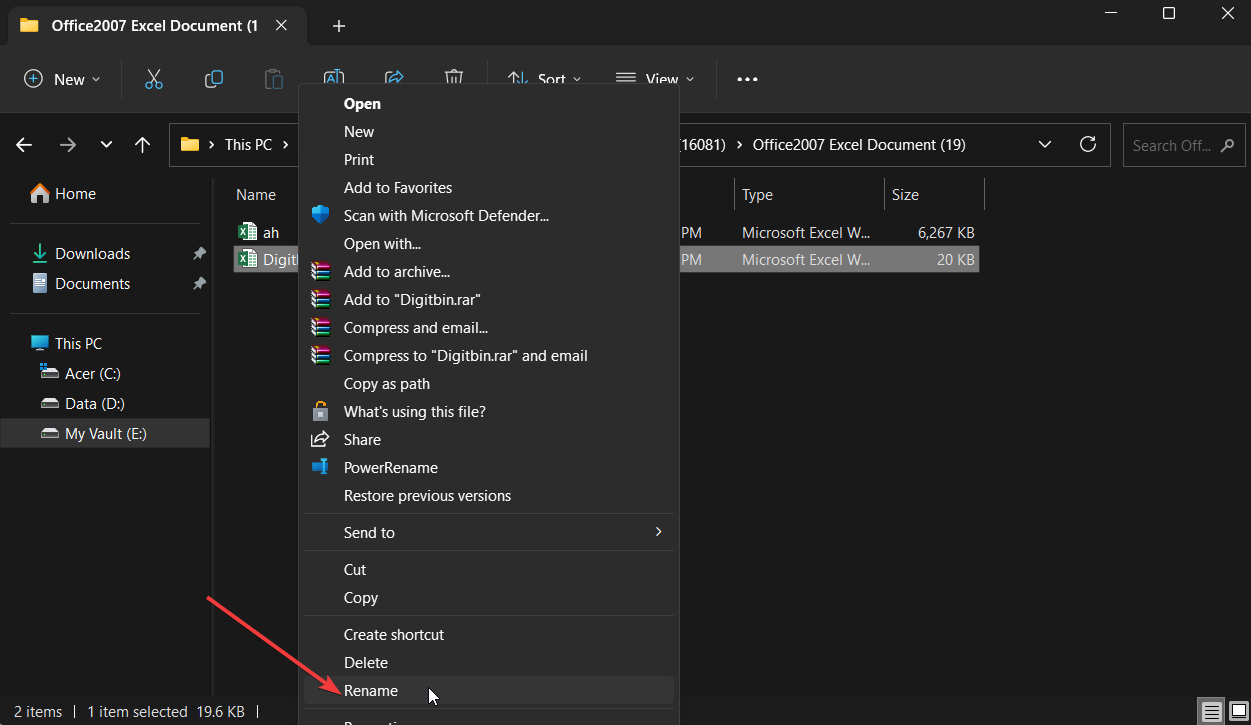Select Copy in the context menu
This screenshot has width=1251, height=725.
[489, 597]
